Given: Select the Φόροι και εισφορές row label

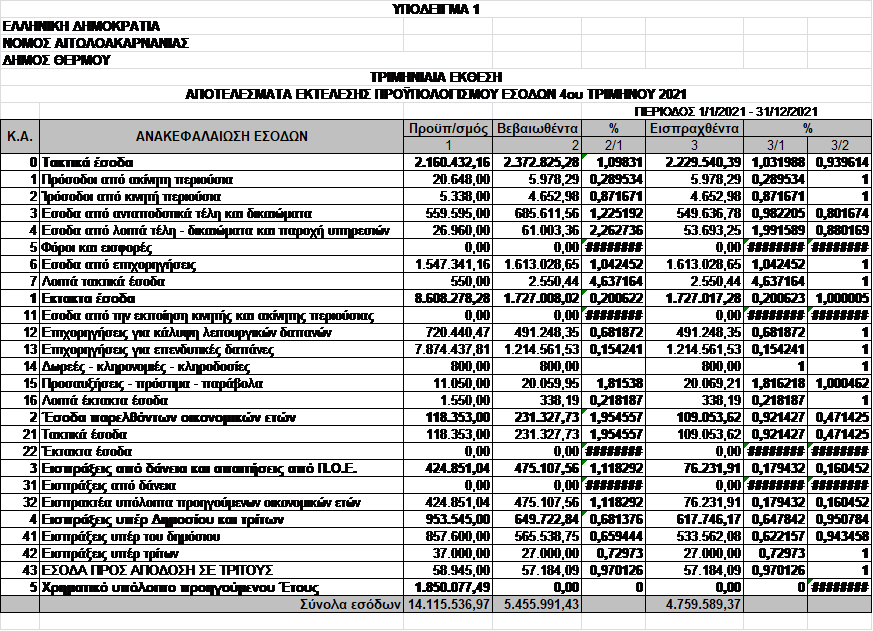Looking at the screenshot, I should (x=97, y=246).
